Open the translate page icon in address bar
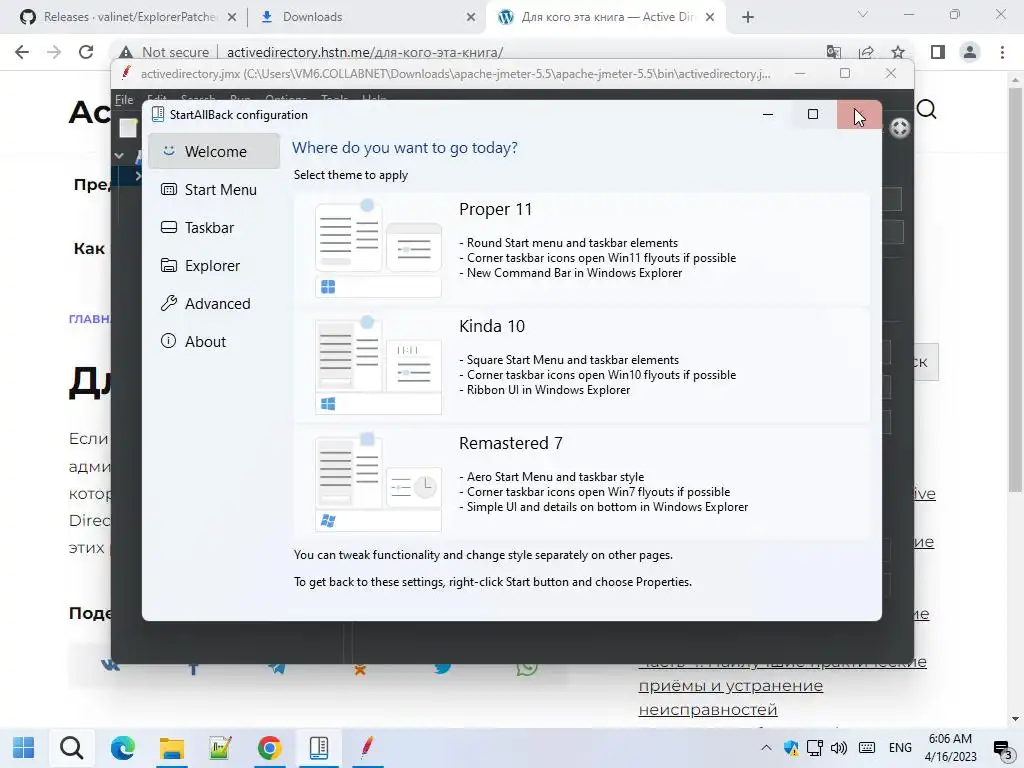Viewport: 1024px width, 768px height. coord(834,52)
